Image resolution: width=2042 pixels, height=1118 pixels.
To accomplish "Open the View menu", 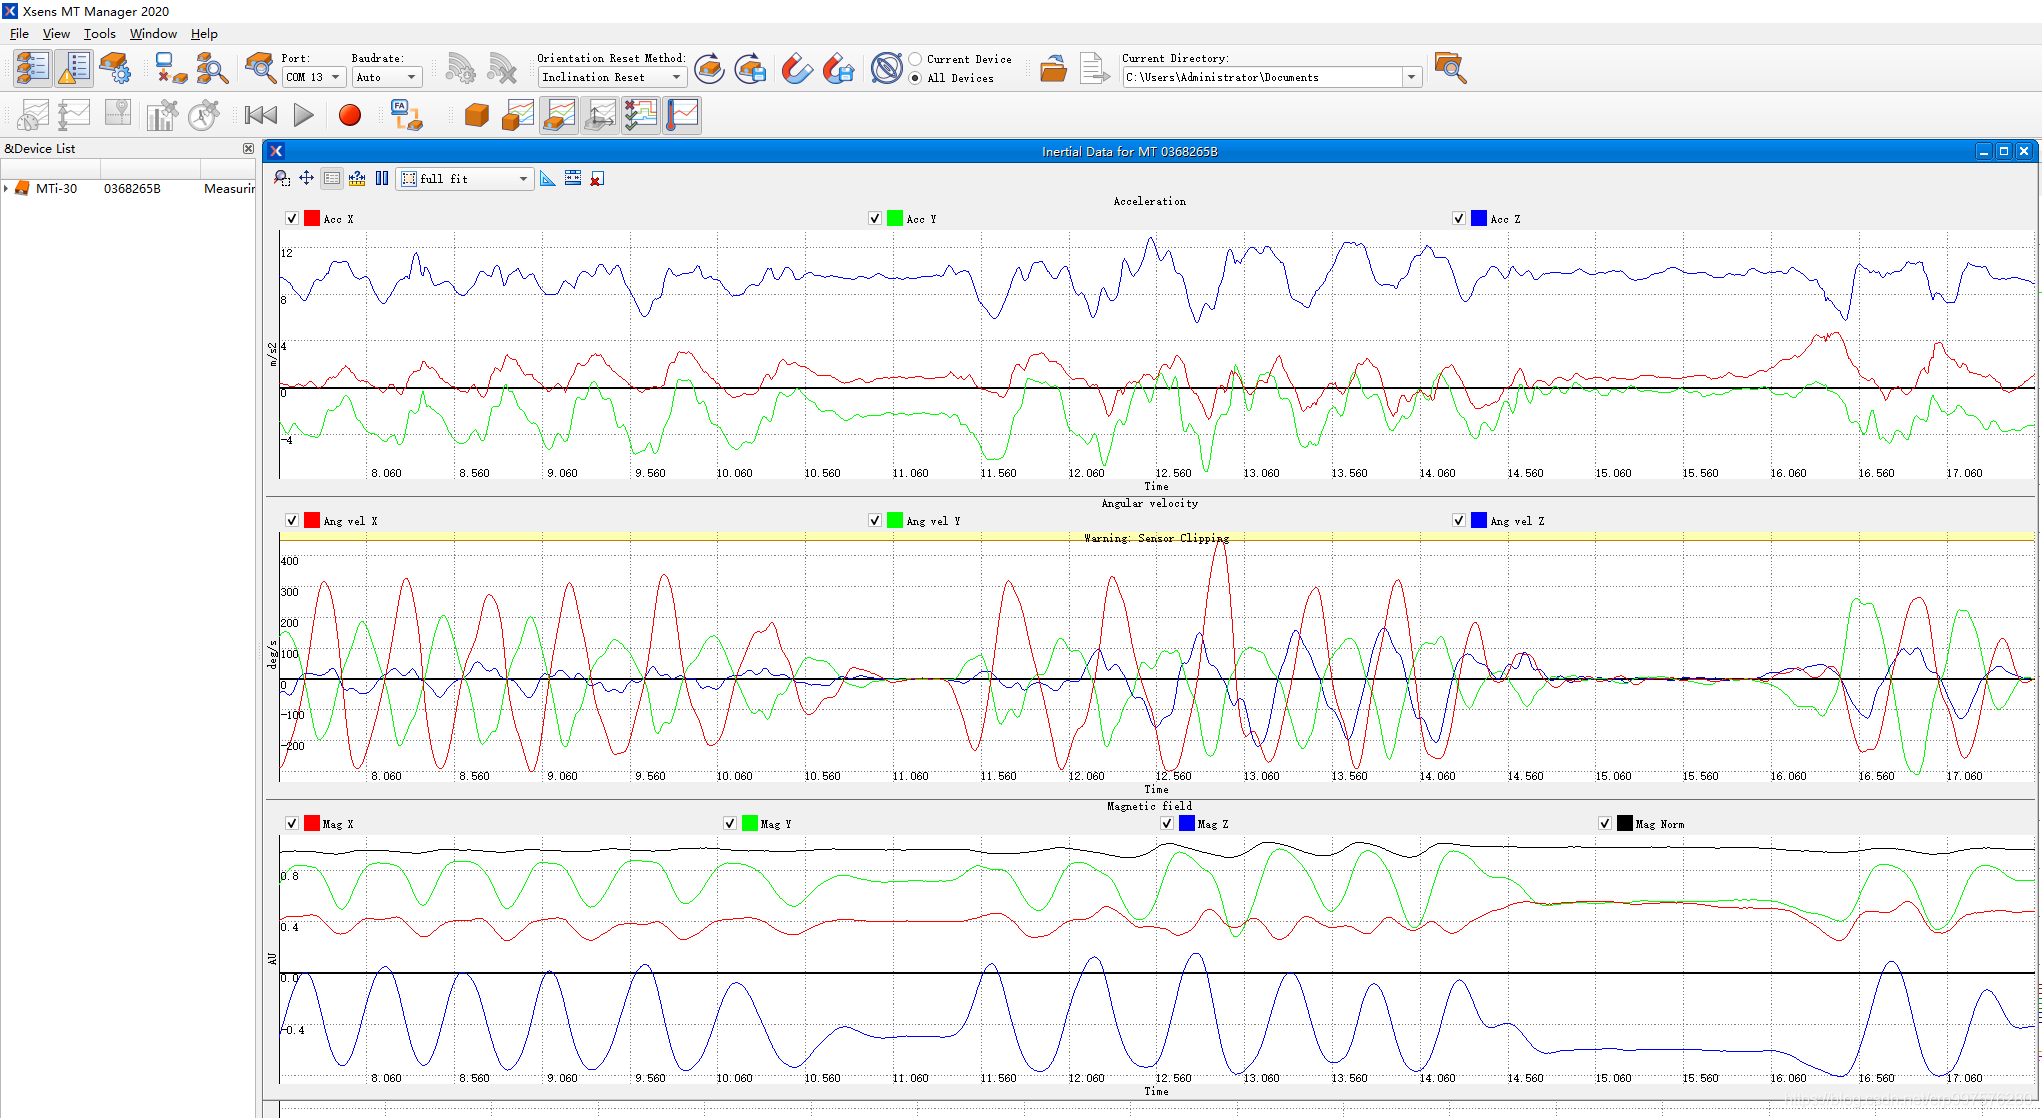I will (x=56, y=34).
